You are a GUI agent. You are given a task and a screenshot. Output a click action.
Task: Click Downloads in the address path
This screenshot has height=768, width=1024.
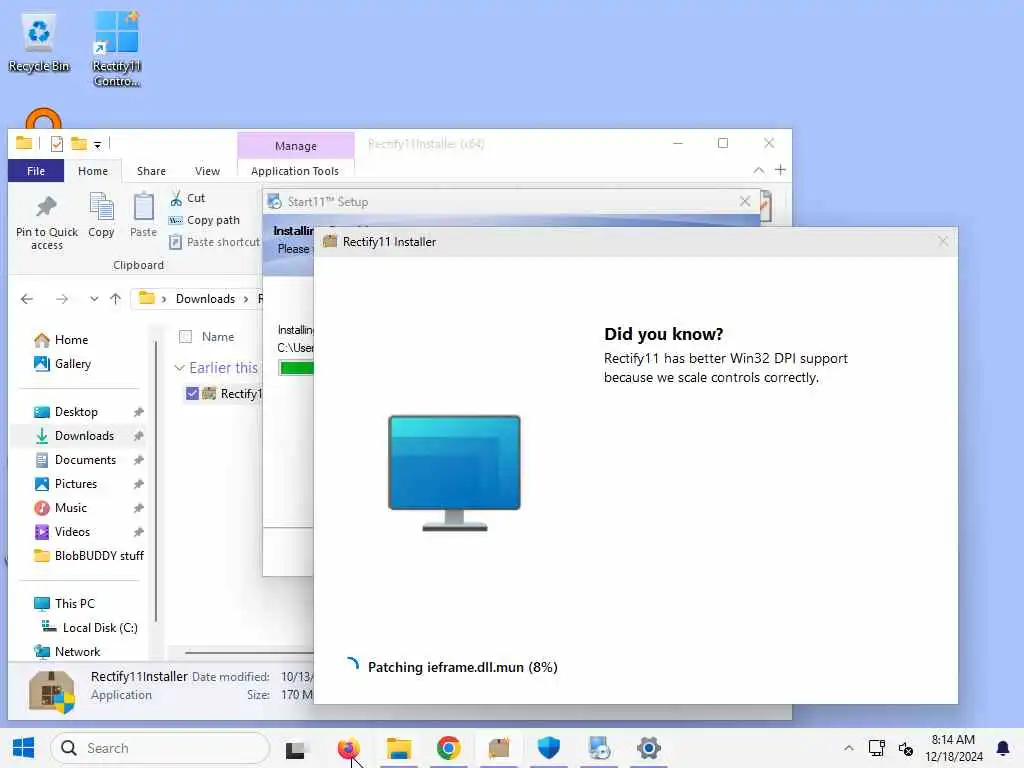[205, 299]
